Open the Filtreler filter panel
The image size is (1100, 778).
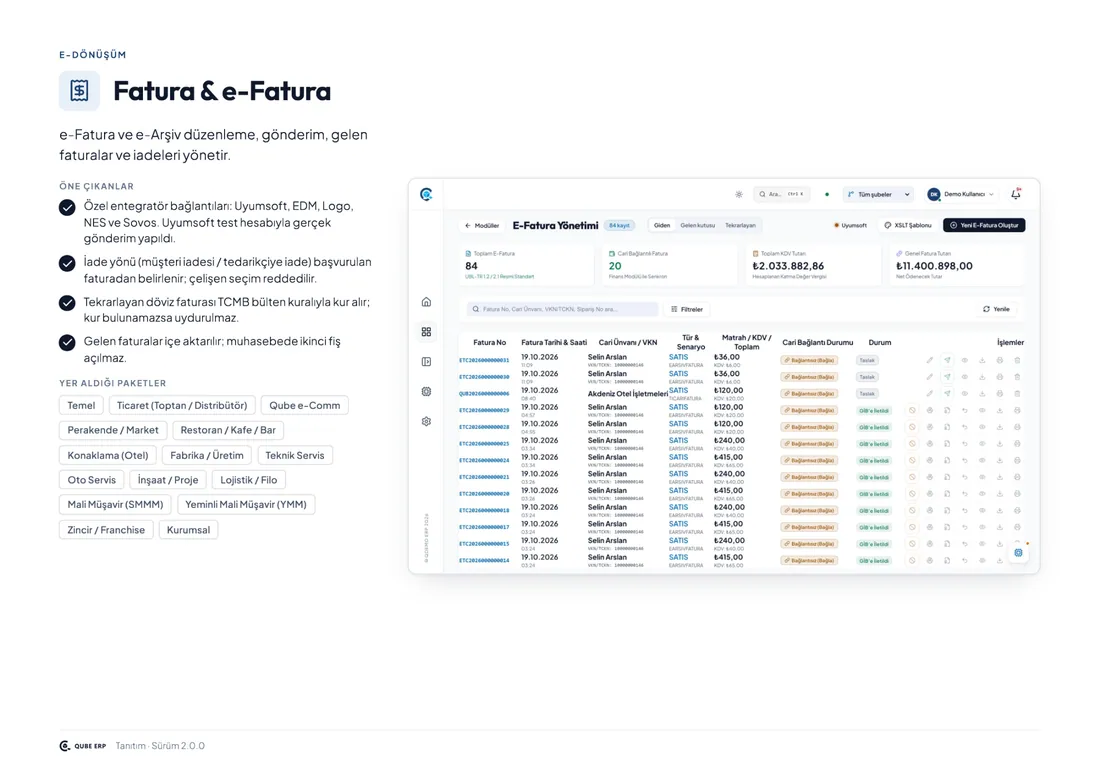[687, 309]
